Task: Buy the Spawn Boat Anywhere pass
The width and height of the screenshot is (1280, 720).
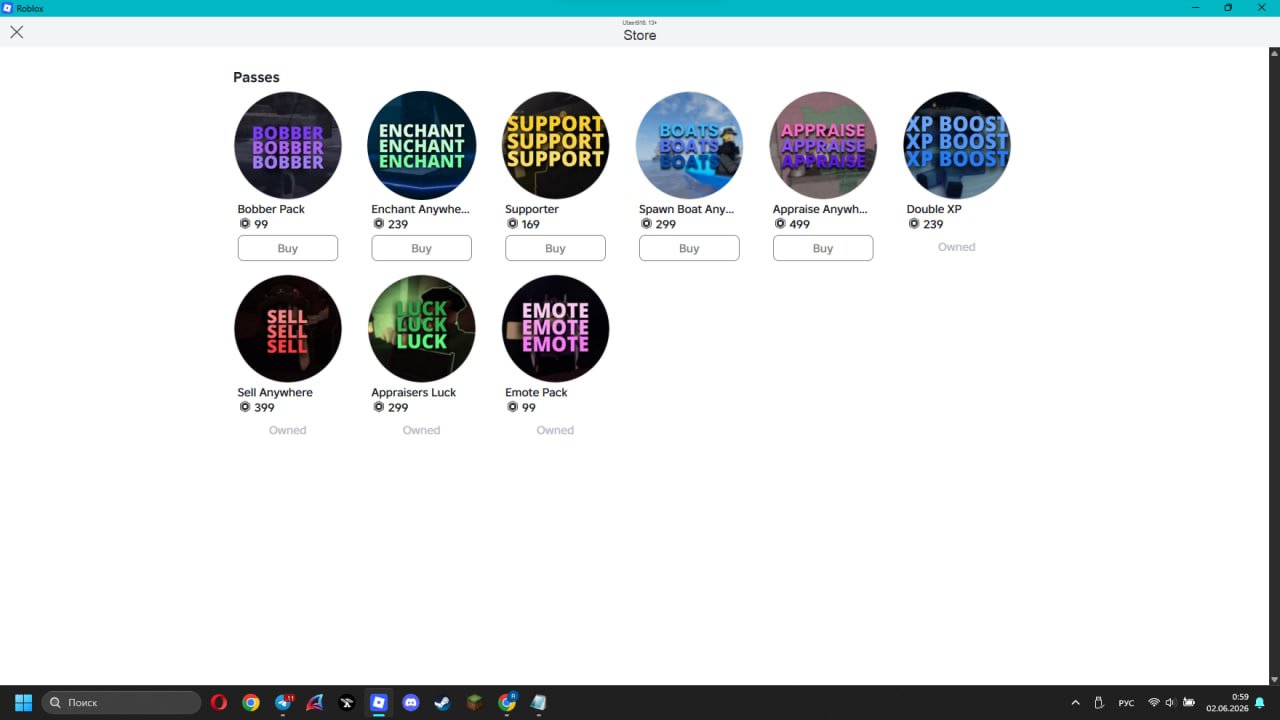Action: tap(689, 248)
